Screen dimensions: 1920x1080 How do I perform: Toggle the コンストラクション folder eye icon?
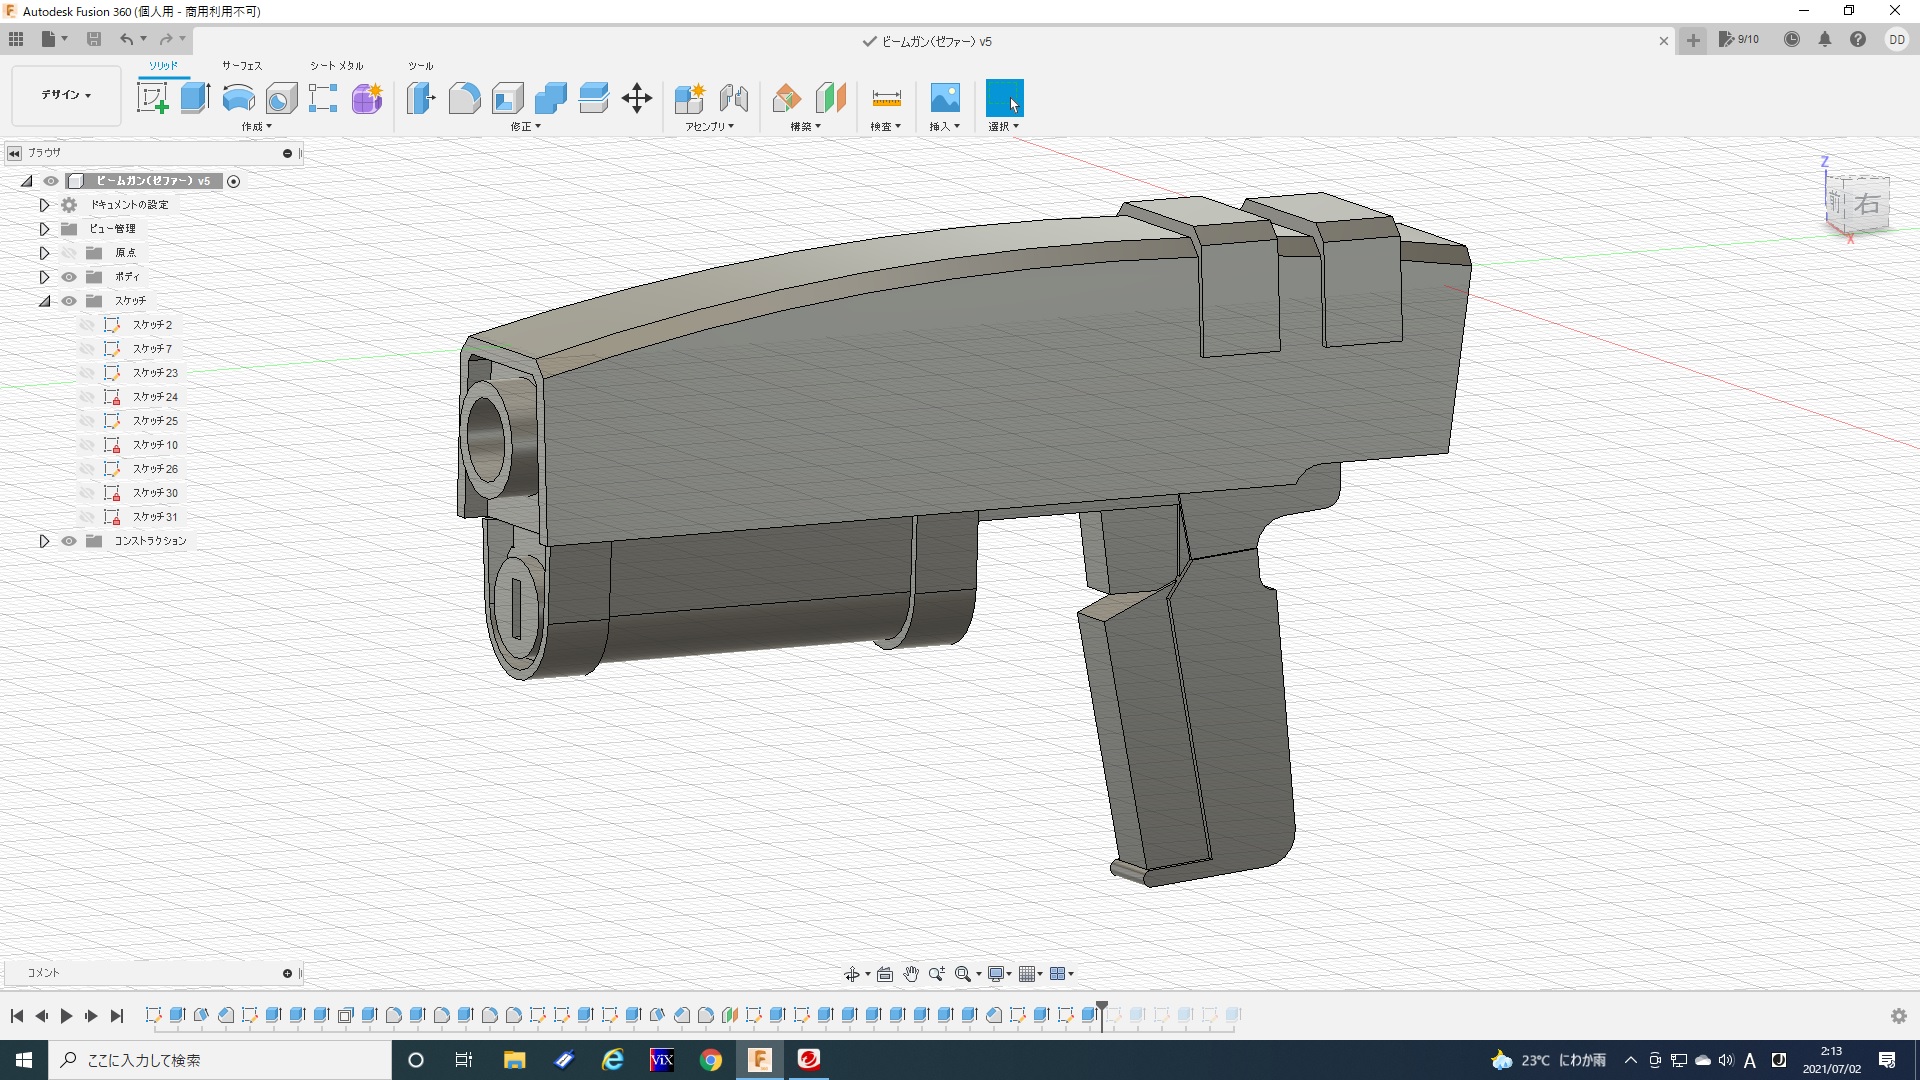pos(69,541)
